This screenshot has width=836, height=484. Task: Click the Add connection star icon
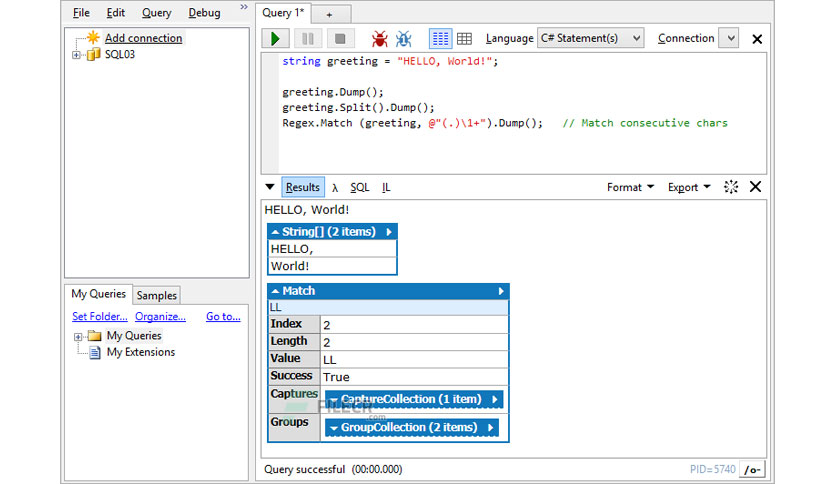(93, 37)
